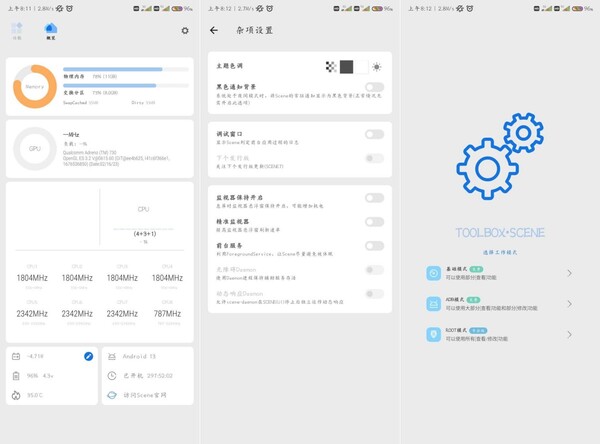Enable 精准监视器 switch
The width and height of the screenshot is (600, 444).
tap(374, 222)
